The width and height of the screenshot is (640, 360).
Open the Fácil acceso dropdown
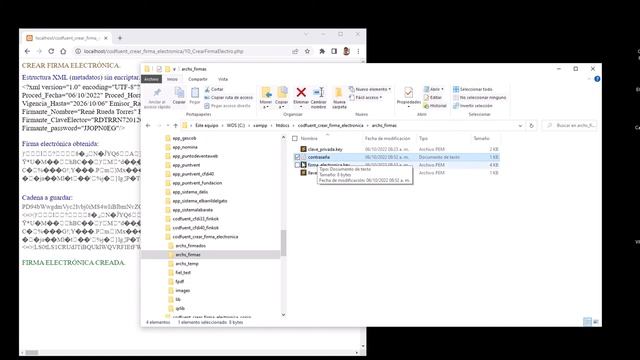(x=366, y=98)
